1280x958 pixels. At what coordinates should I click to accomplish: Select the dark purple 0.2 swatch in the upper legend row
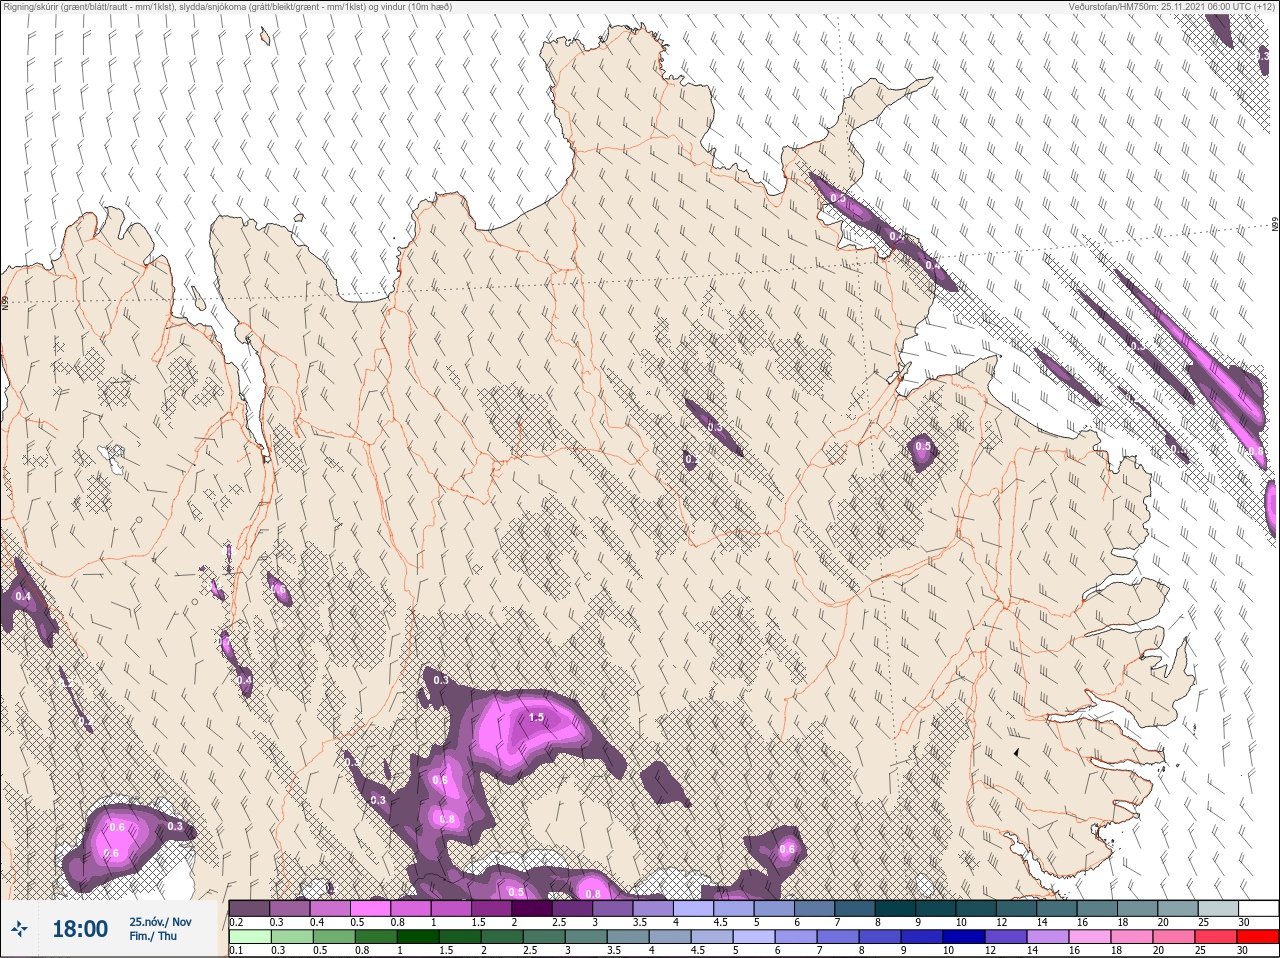coord(249,908)
